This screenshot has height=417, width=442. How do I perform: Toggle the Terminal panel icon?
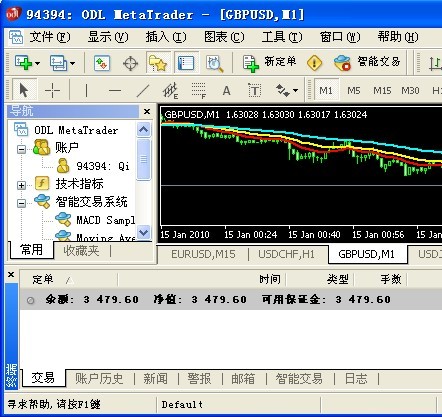click(186, 63)
